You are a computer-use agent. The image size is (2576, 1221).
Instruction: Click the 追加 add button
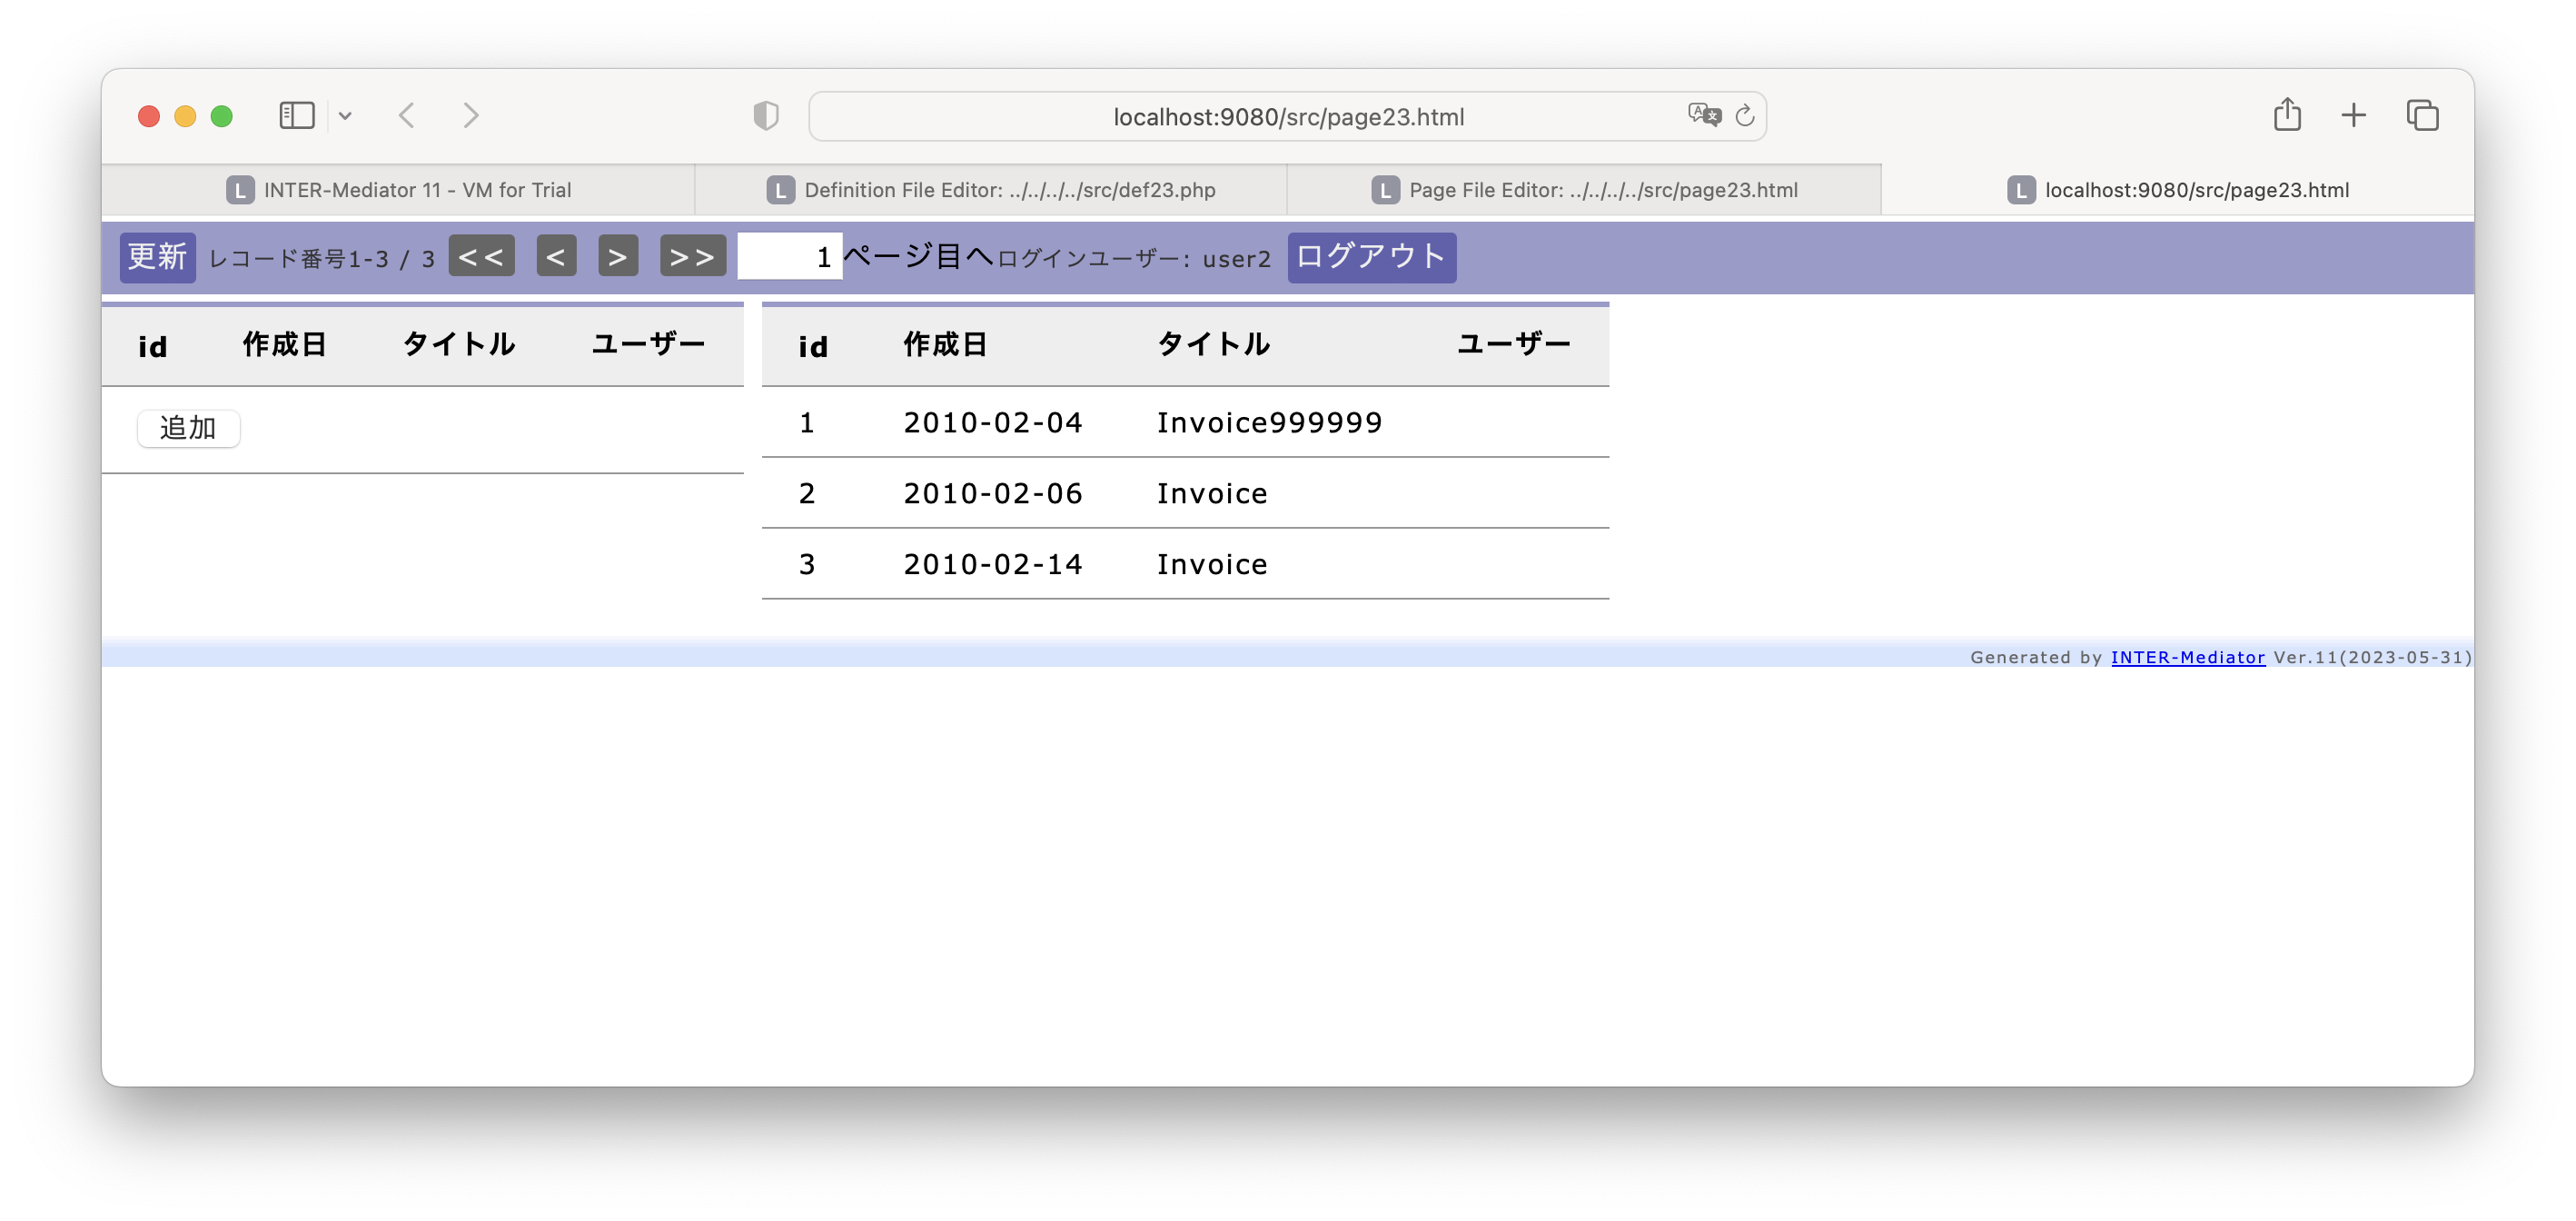188,428
